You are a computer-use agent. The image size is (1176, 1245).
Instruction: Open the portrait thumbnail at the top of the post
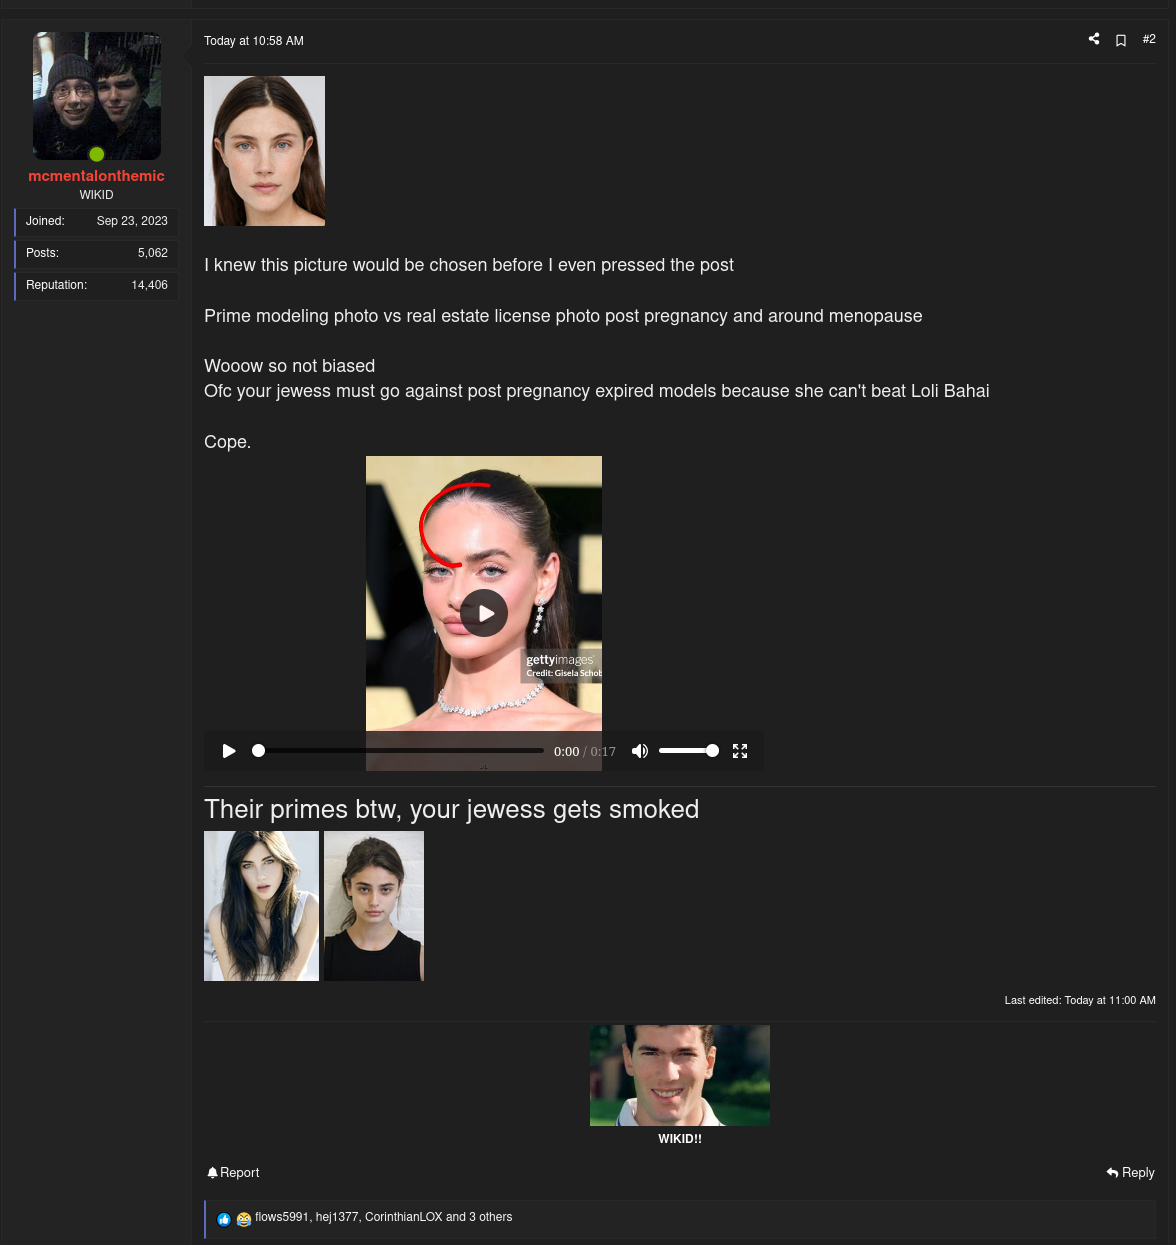pos(264,151)
